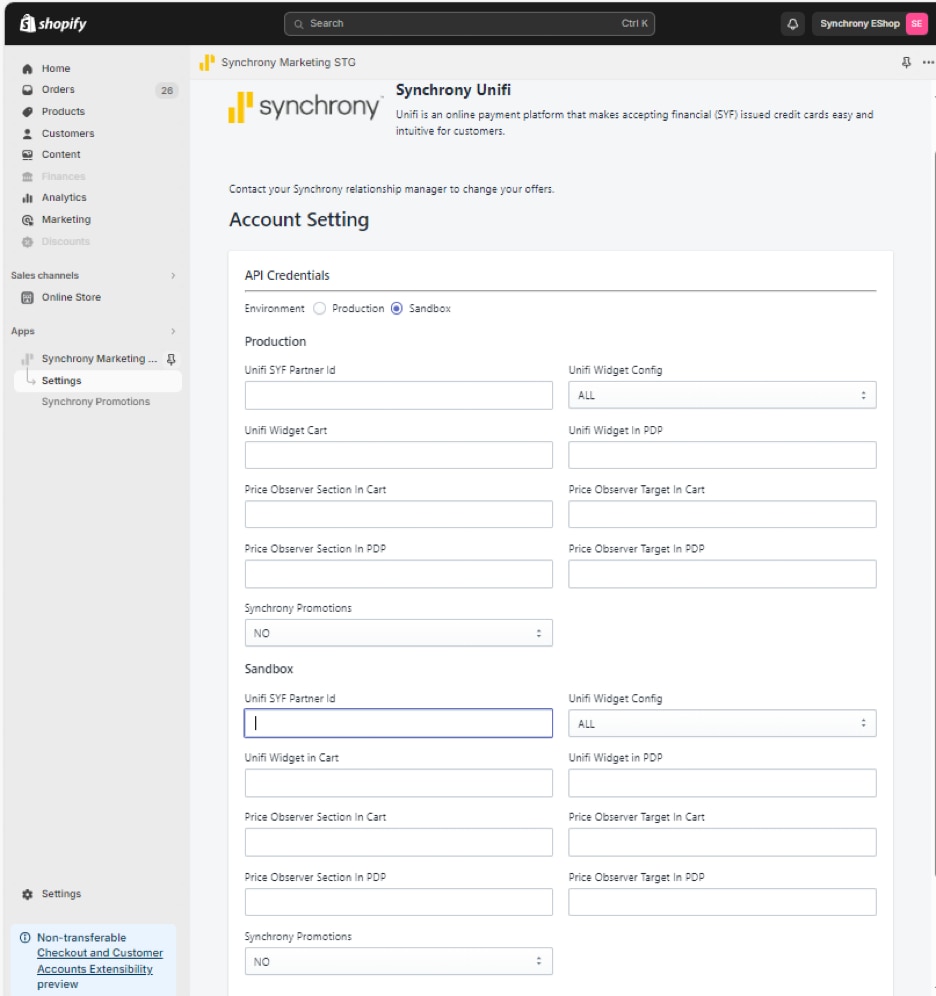Click the Sandbox Unifi SYF Partner Id field
The height and width of the screenshot is (996, 936).
(398, 723)
